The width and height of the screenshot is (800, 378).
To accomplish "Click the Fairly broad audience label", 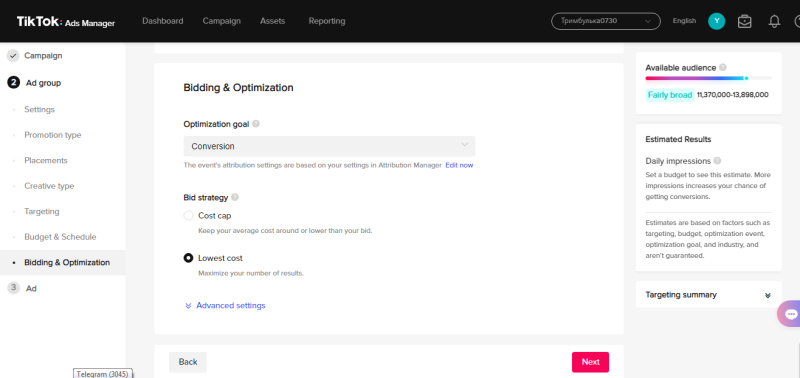I will point(670,95).
